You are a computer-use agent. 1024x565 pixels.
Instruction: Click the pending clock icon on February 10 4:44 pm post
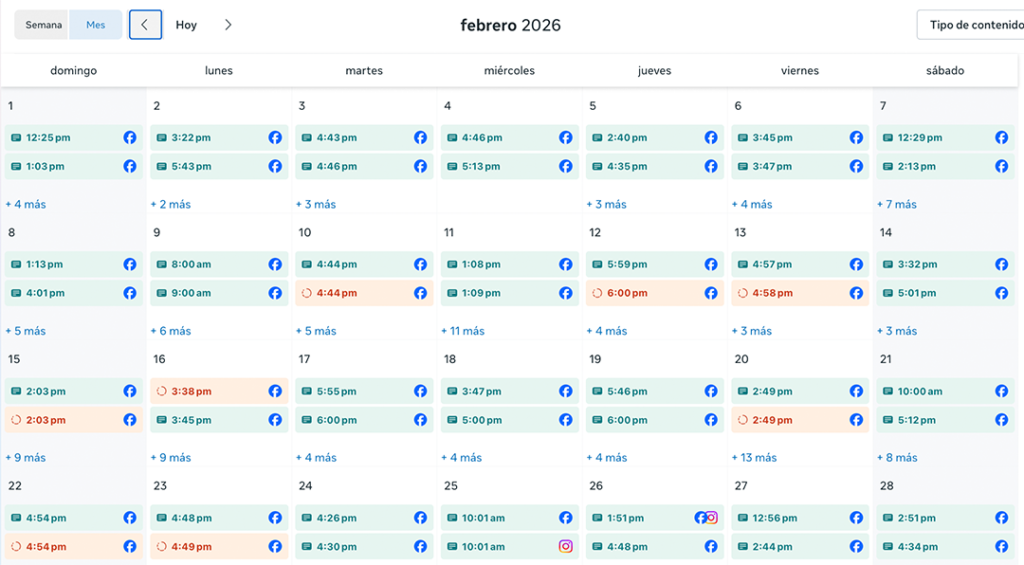pyautogui.click(x=306, y=294)
